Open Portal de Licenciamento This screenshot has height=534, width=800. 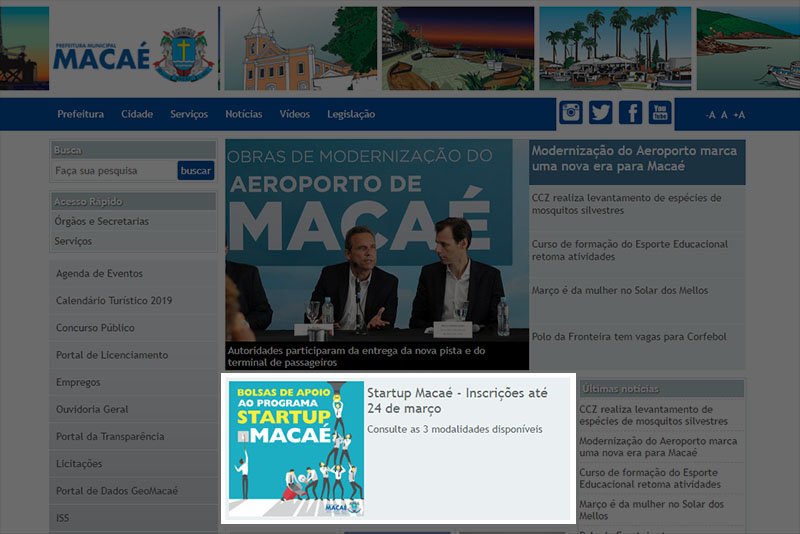[112, 355]
